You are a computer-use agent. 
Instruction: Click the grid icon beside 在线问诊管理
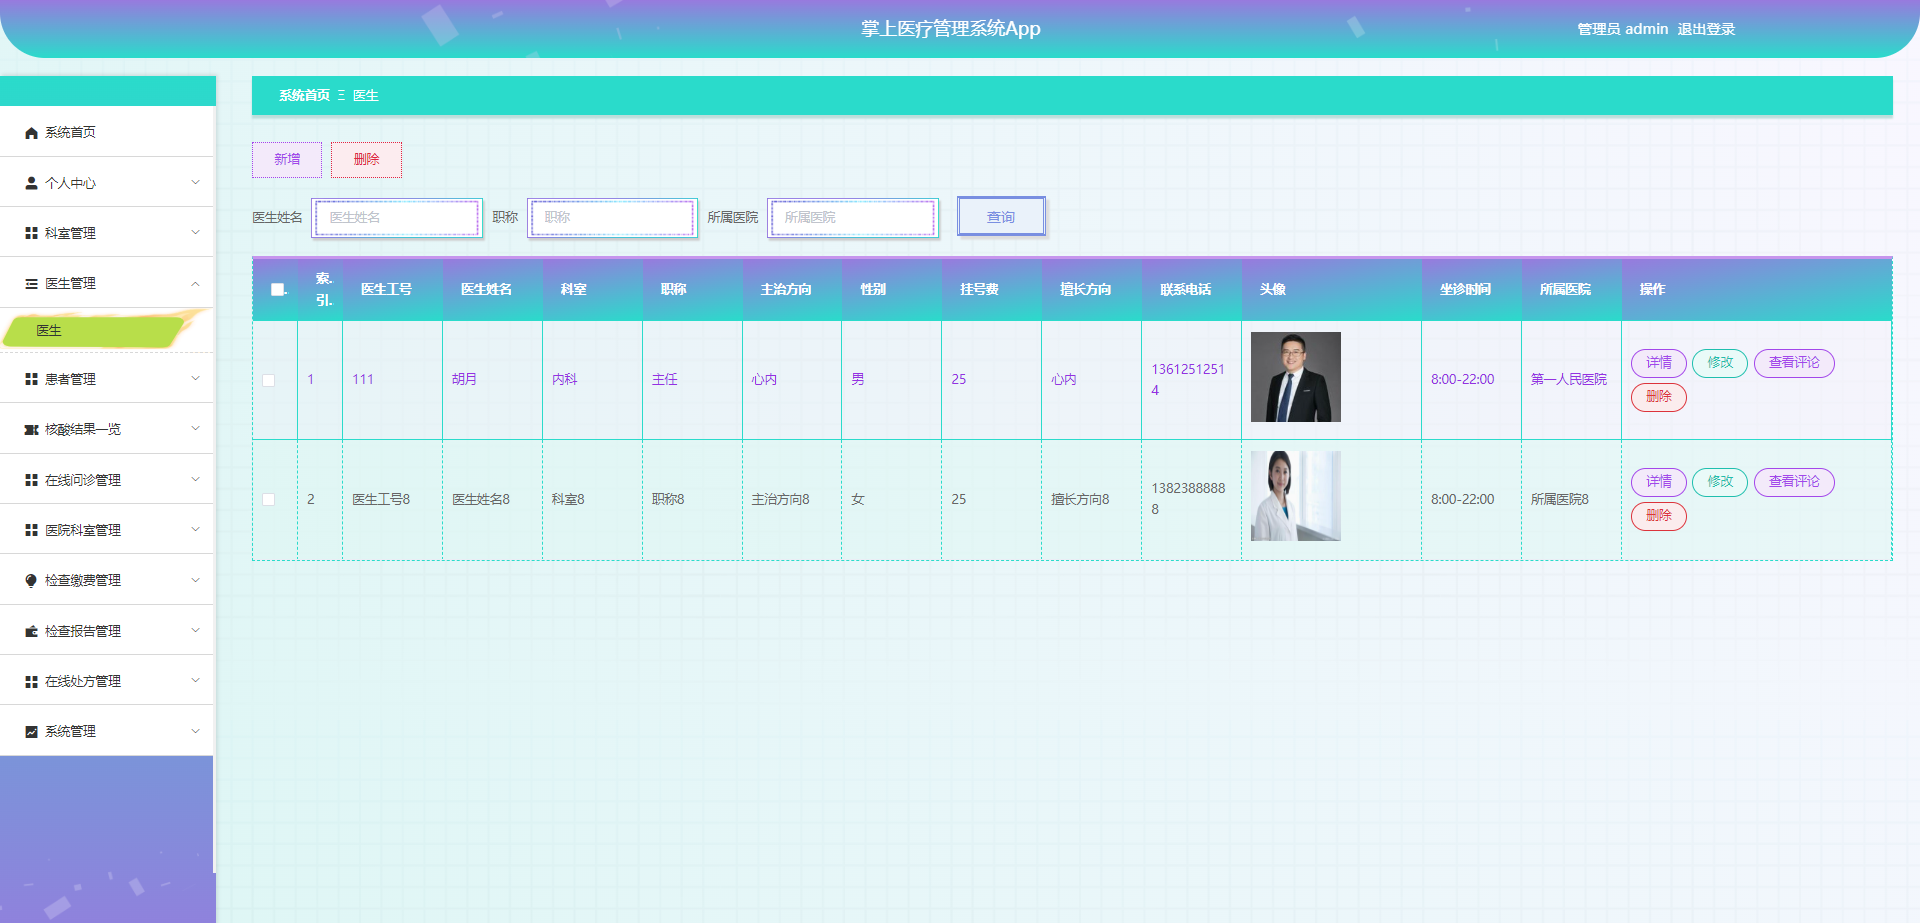point(31,480)
